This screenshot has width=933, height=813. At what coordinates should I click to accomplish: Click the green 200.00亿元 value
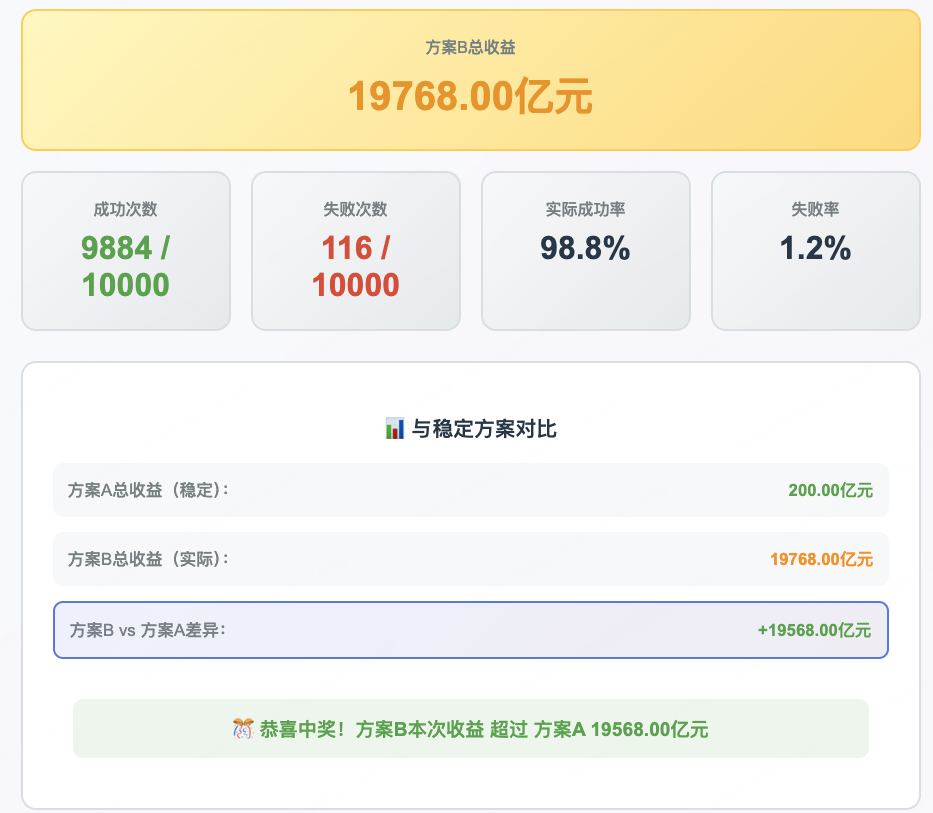click(x=830, y=490)
